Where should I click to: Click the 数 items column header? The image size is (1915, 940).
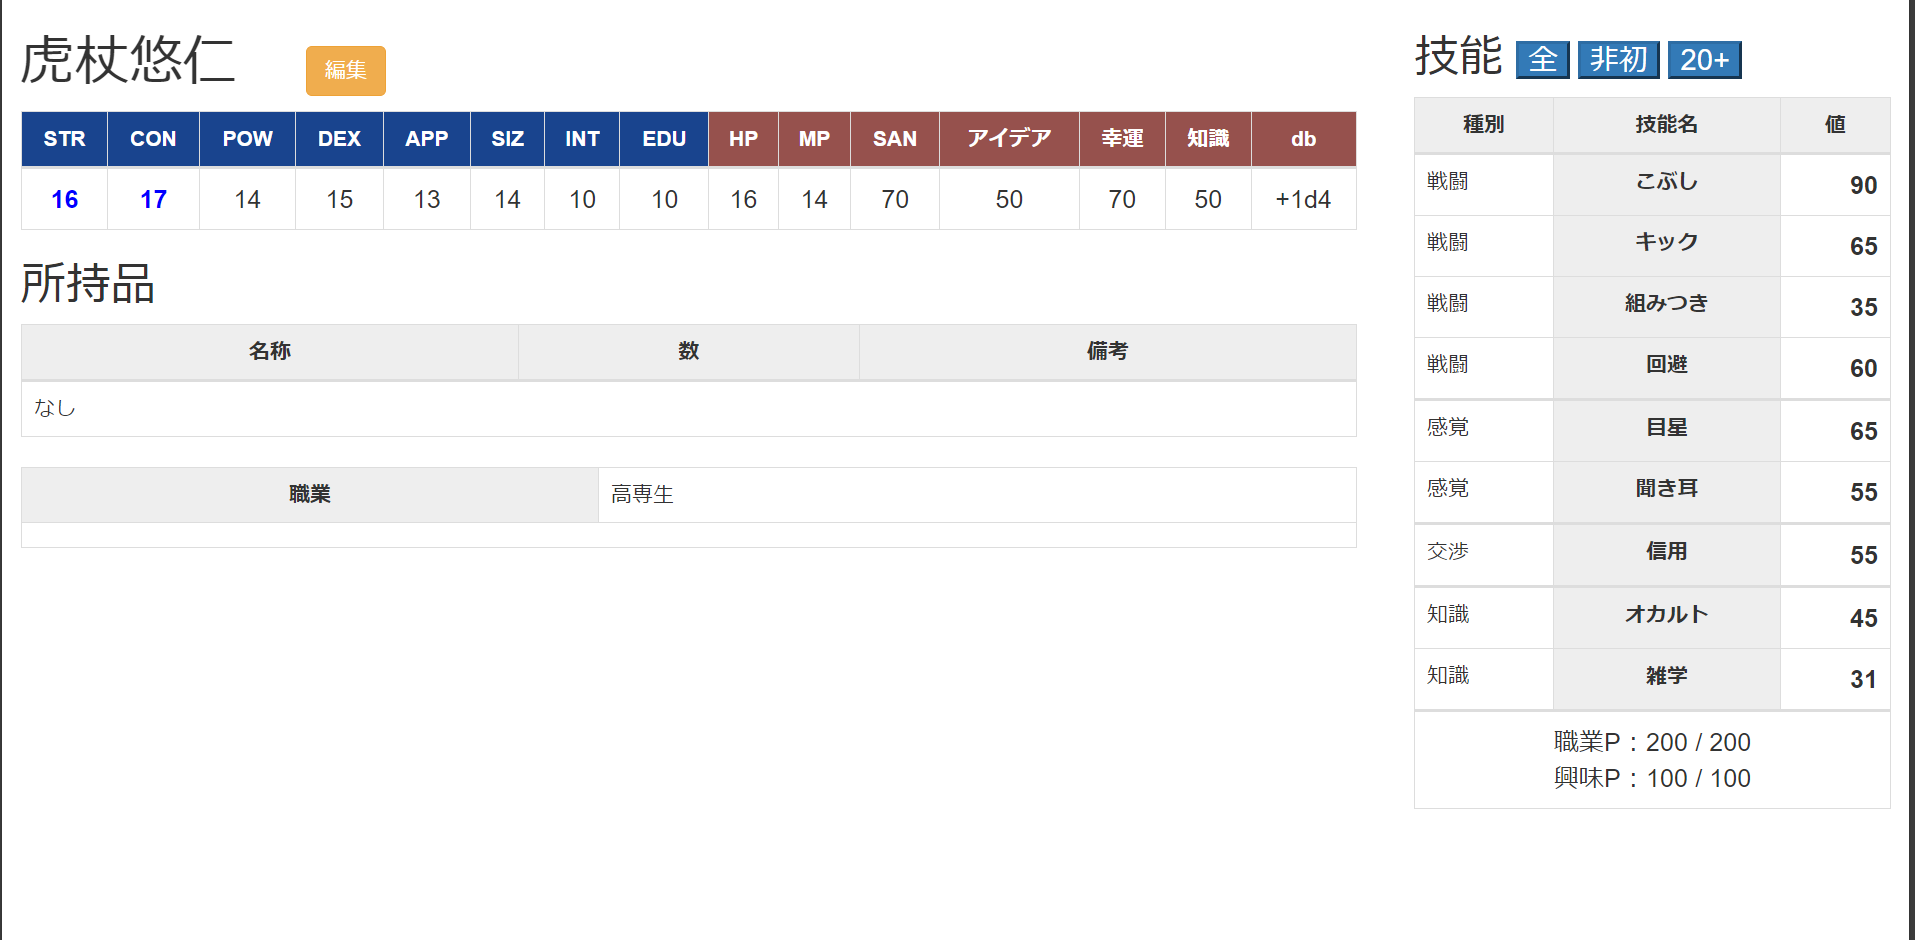coord(688,351)
